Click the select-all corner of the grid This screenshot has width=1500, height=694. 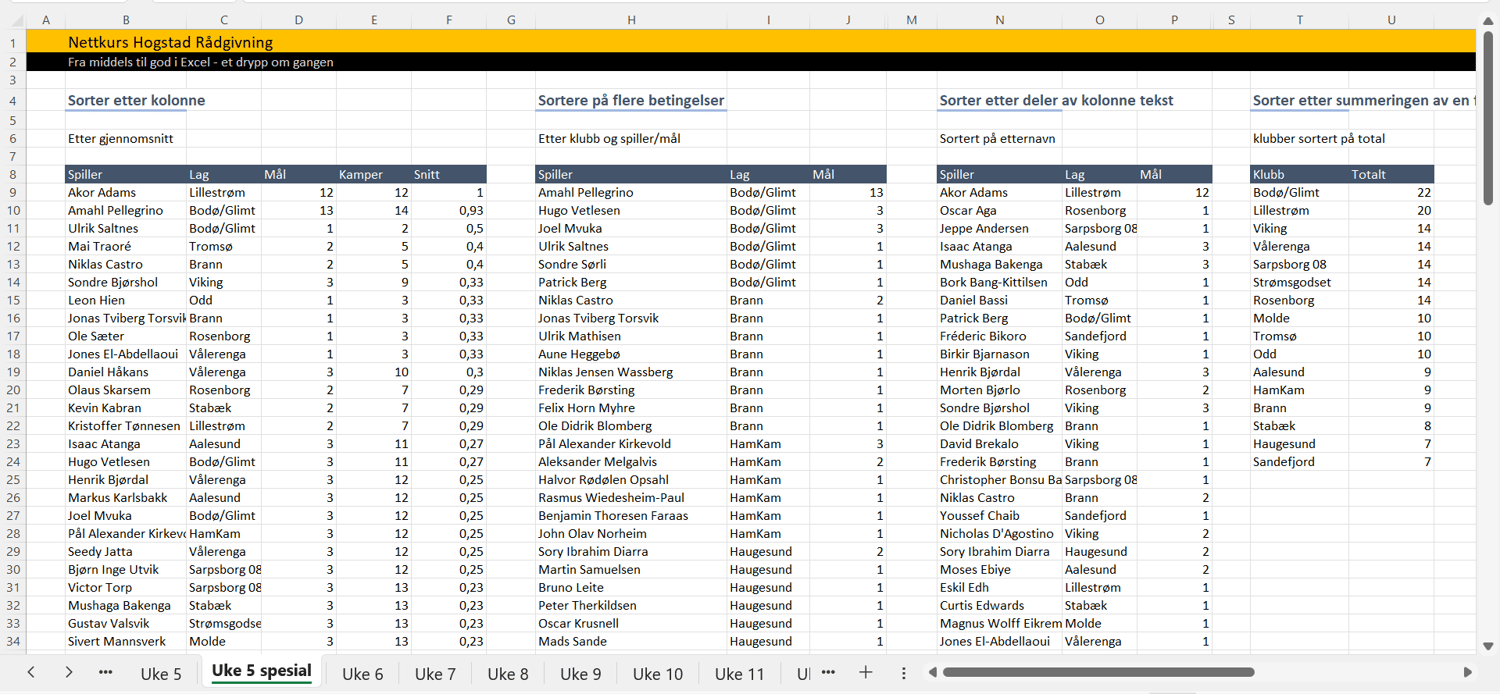click(13, 20)
